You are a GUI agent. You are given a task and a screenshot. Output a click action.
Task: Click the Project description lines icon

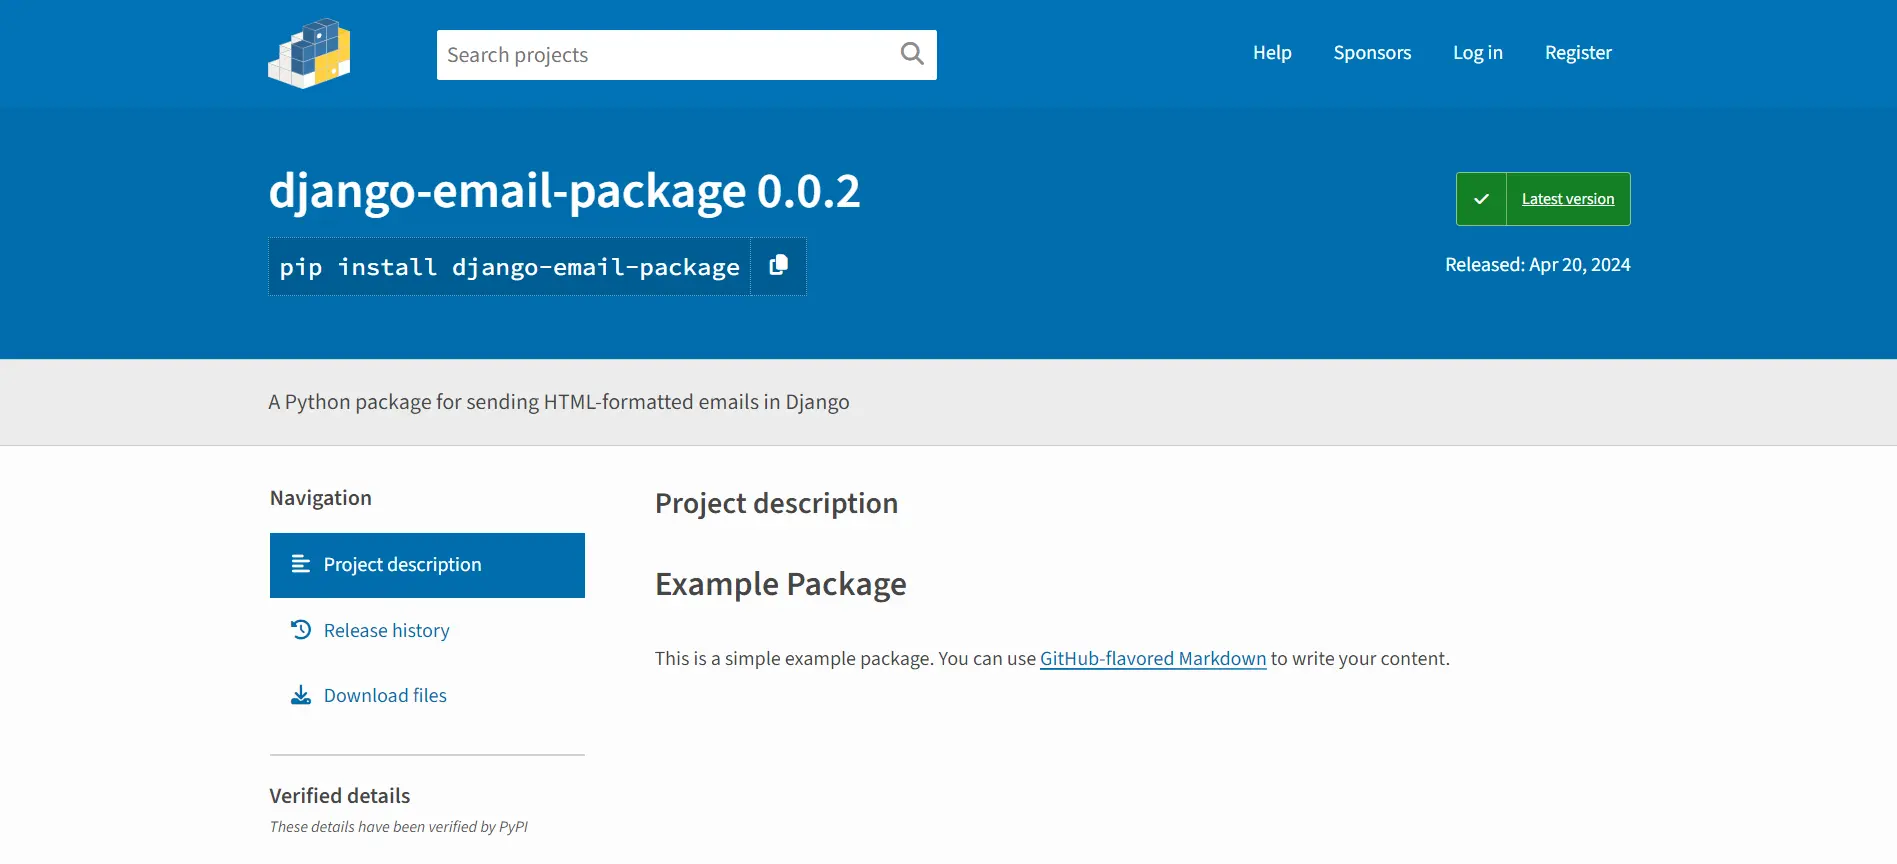pyautogui.click(x=301, y=564)
